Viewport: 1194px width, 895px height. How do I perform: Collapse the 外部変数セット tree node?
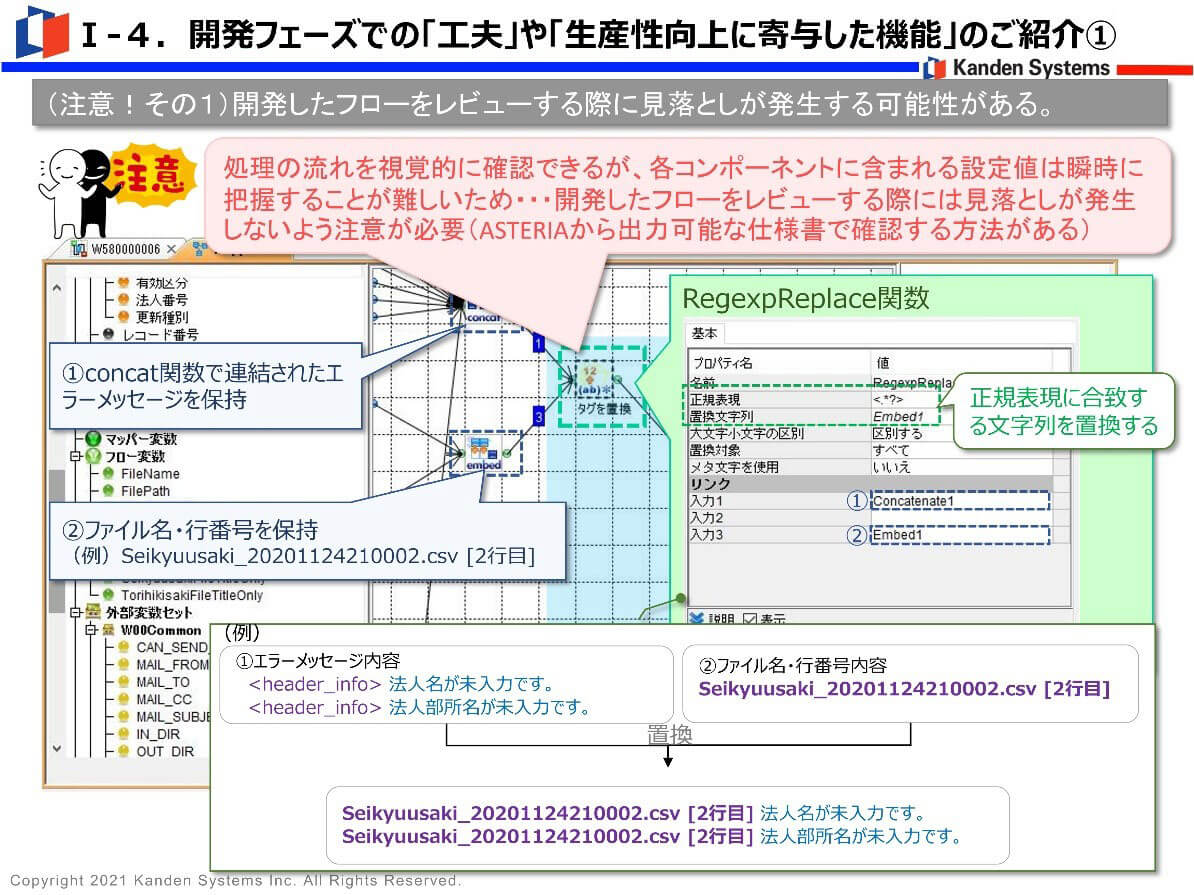pos(75,612)
